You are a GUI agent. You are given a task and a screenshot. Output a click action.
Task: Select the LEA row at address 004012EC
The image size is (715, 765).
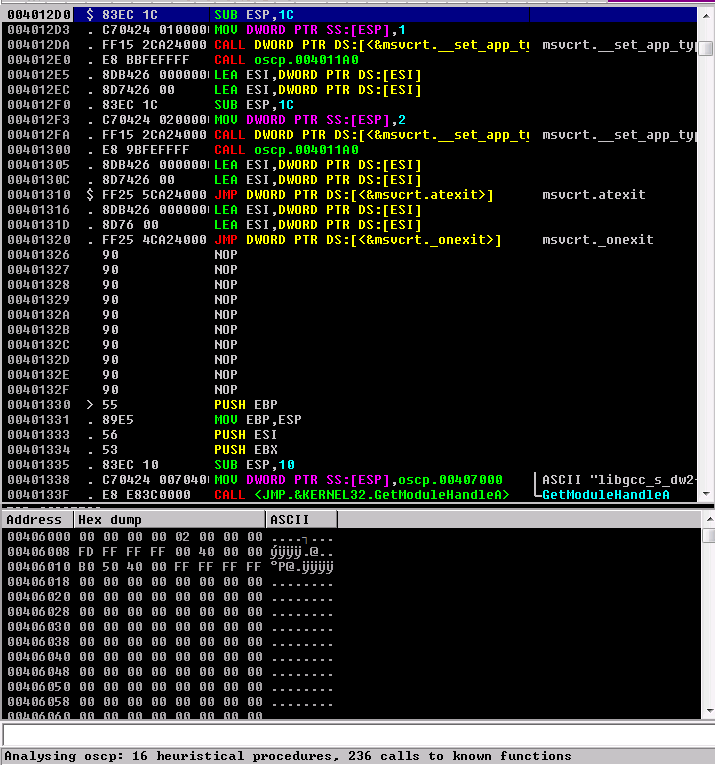(349, 90)
